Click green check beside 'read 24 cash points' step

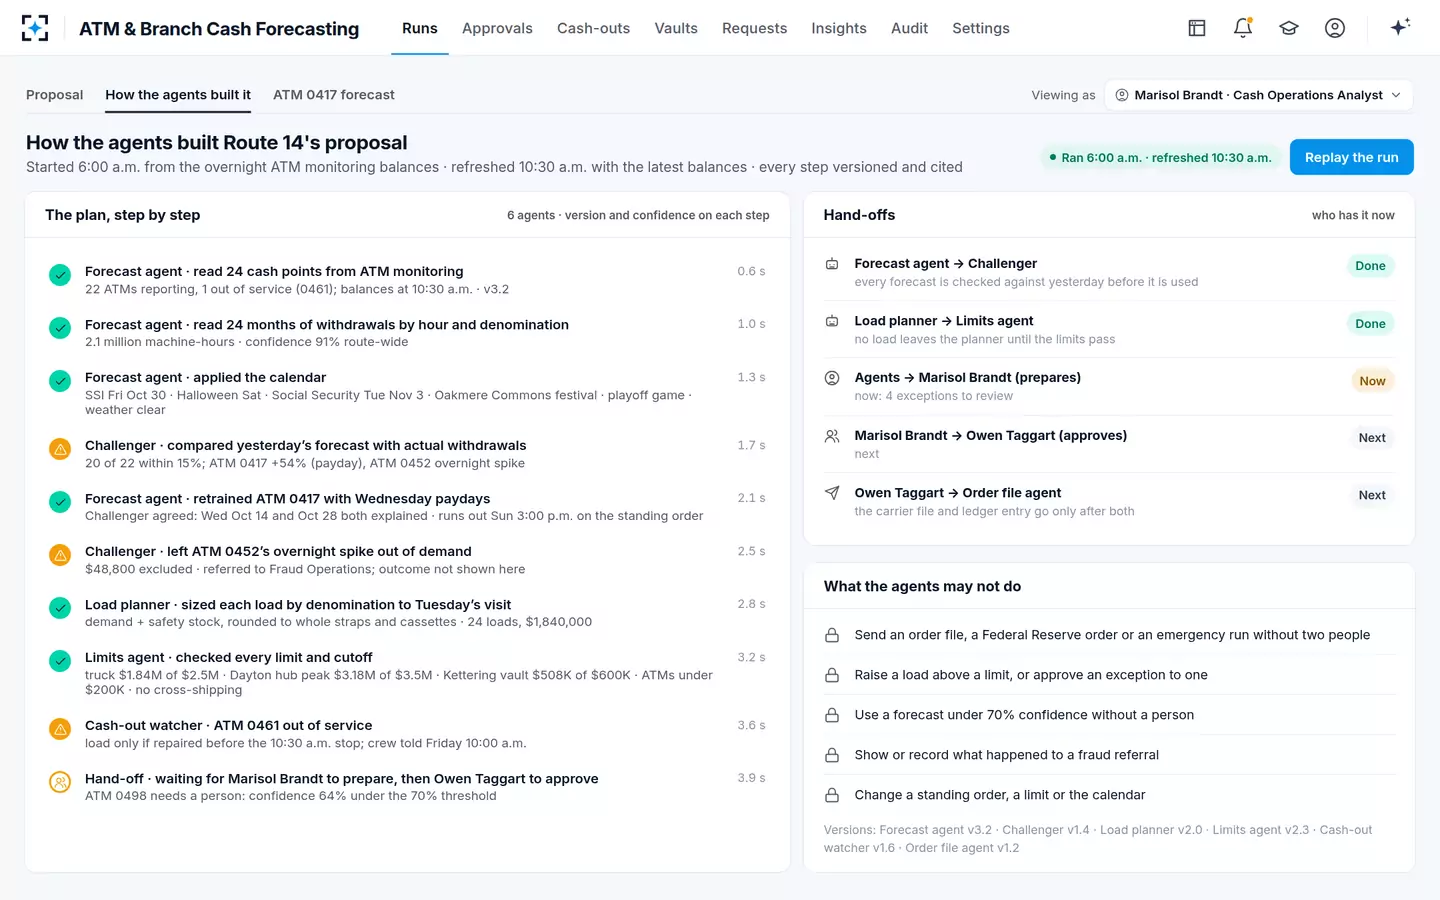tap(60, 274)
